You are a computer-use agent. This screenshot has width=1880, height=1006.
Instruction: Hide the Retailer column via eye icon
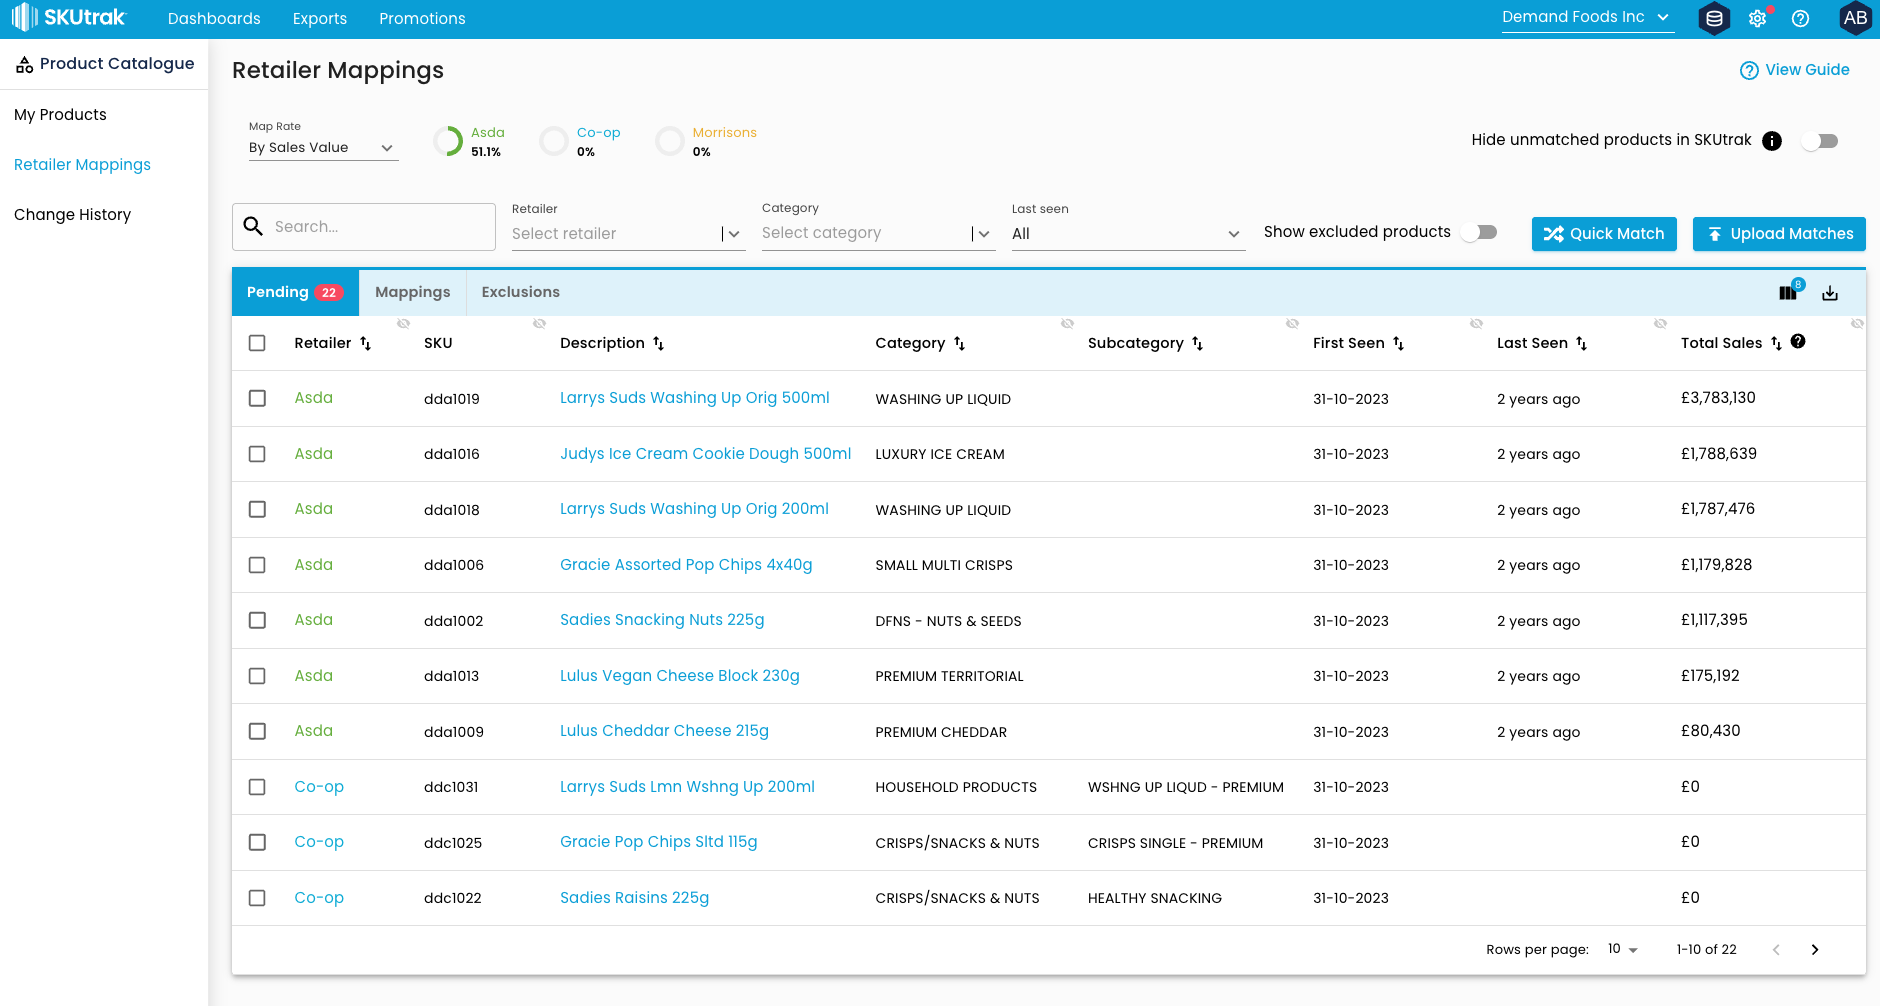pyautogui.click(x=403, y=323)
